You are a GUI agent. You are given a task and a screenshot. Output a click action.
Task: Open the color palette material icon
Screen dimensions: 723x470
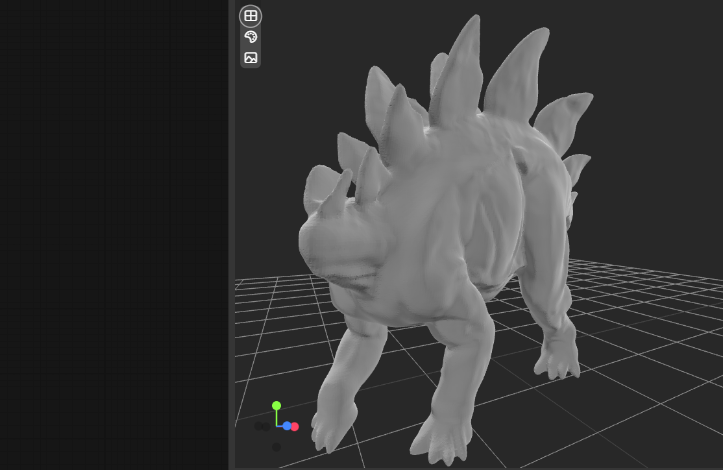[x=250, y=37]
